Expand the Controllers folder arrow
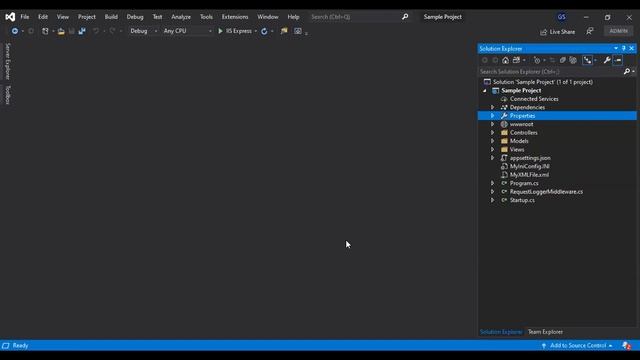This screenshot has height=360, width=640. (493, 133)
